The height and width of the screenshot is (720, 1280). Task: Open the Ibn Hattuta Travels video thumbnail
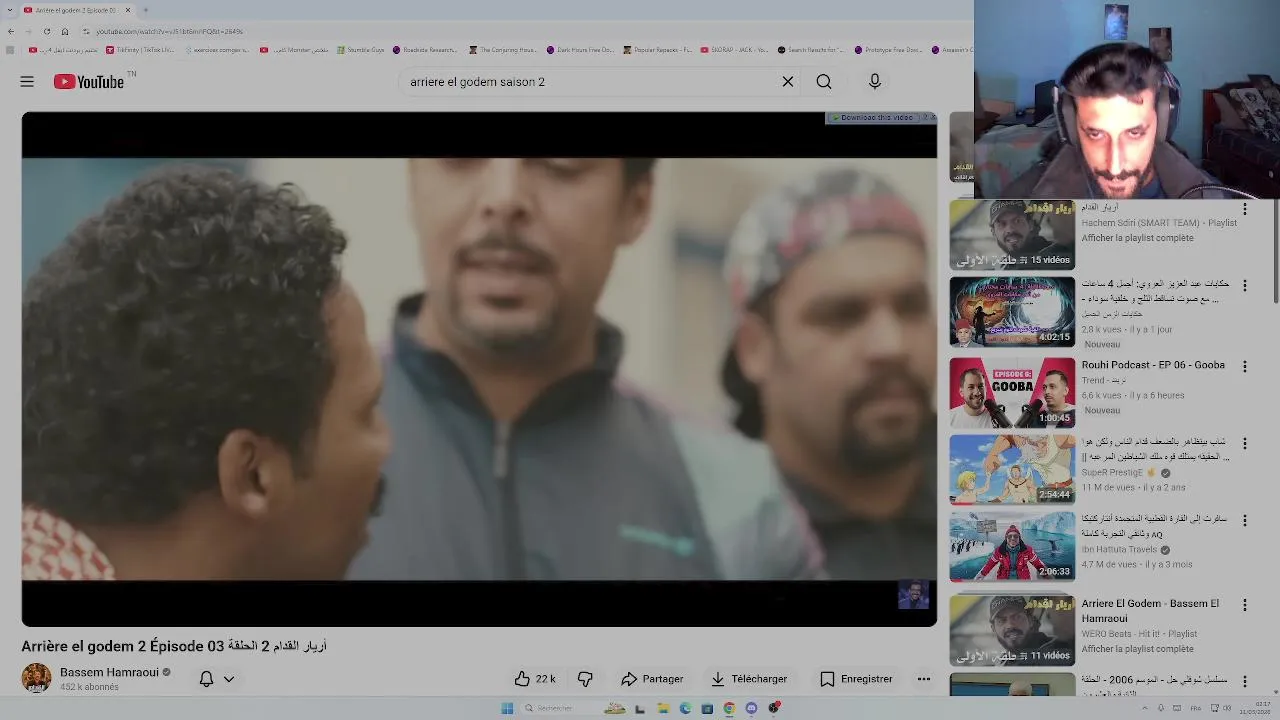(1012, 547)
